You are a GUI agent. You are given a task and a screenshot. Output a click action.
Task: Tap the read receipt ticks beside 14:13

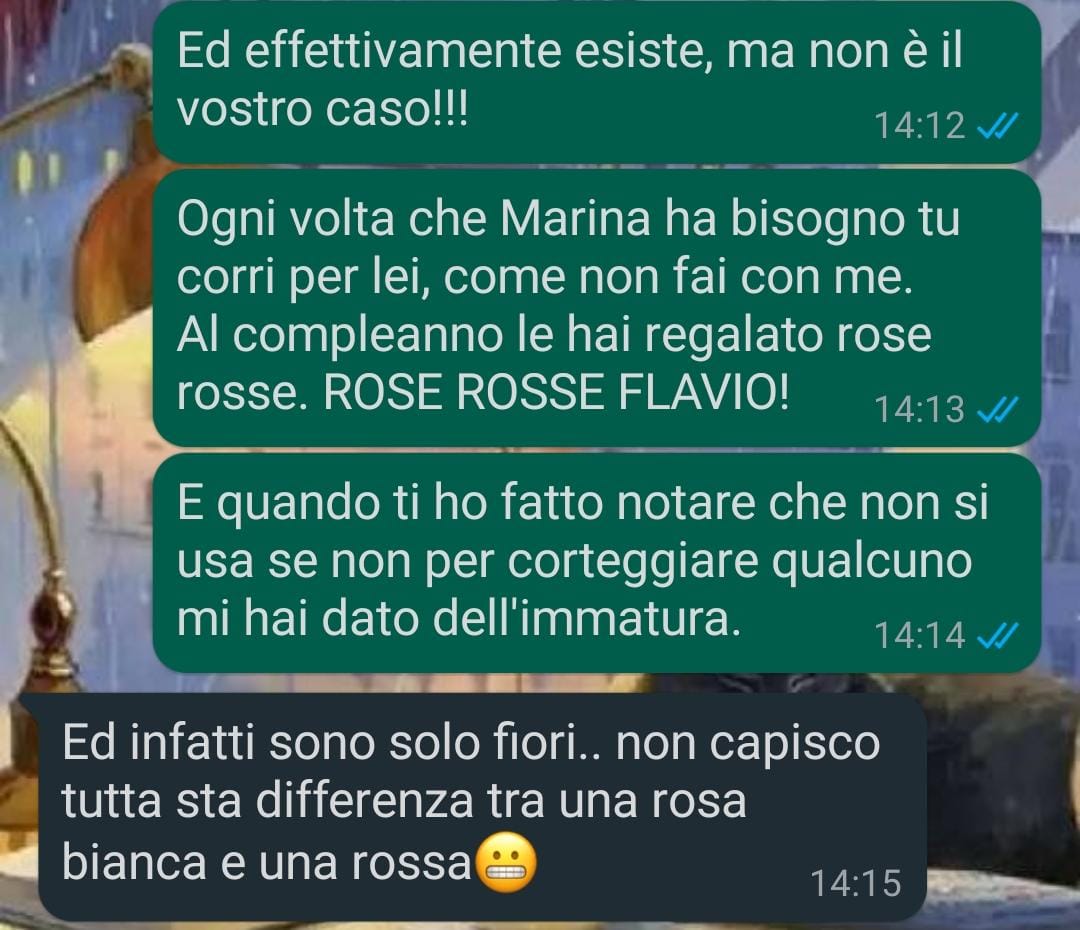coord(998,410)
